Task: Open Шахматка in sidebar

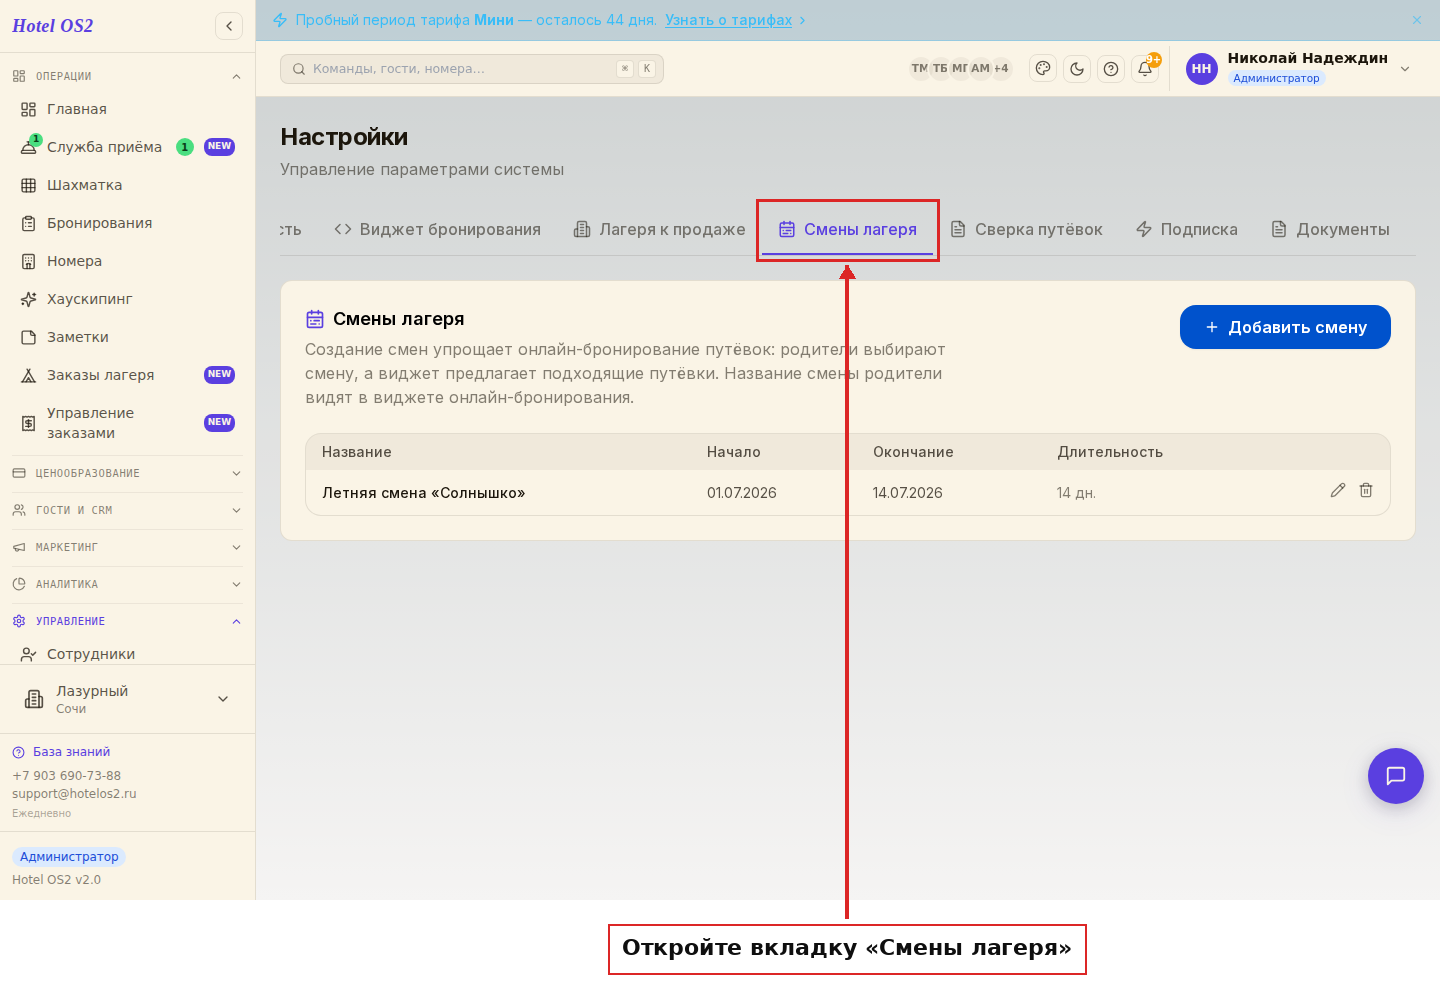Action: 127,185
